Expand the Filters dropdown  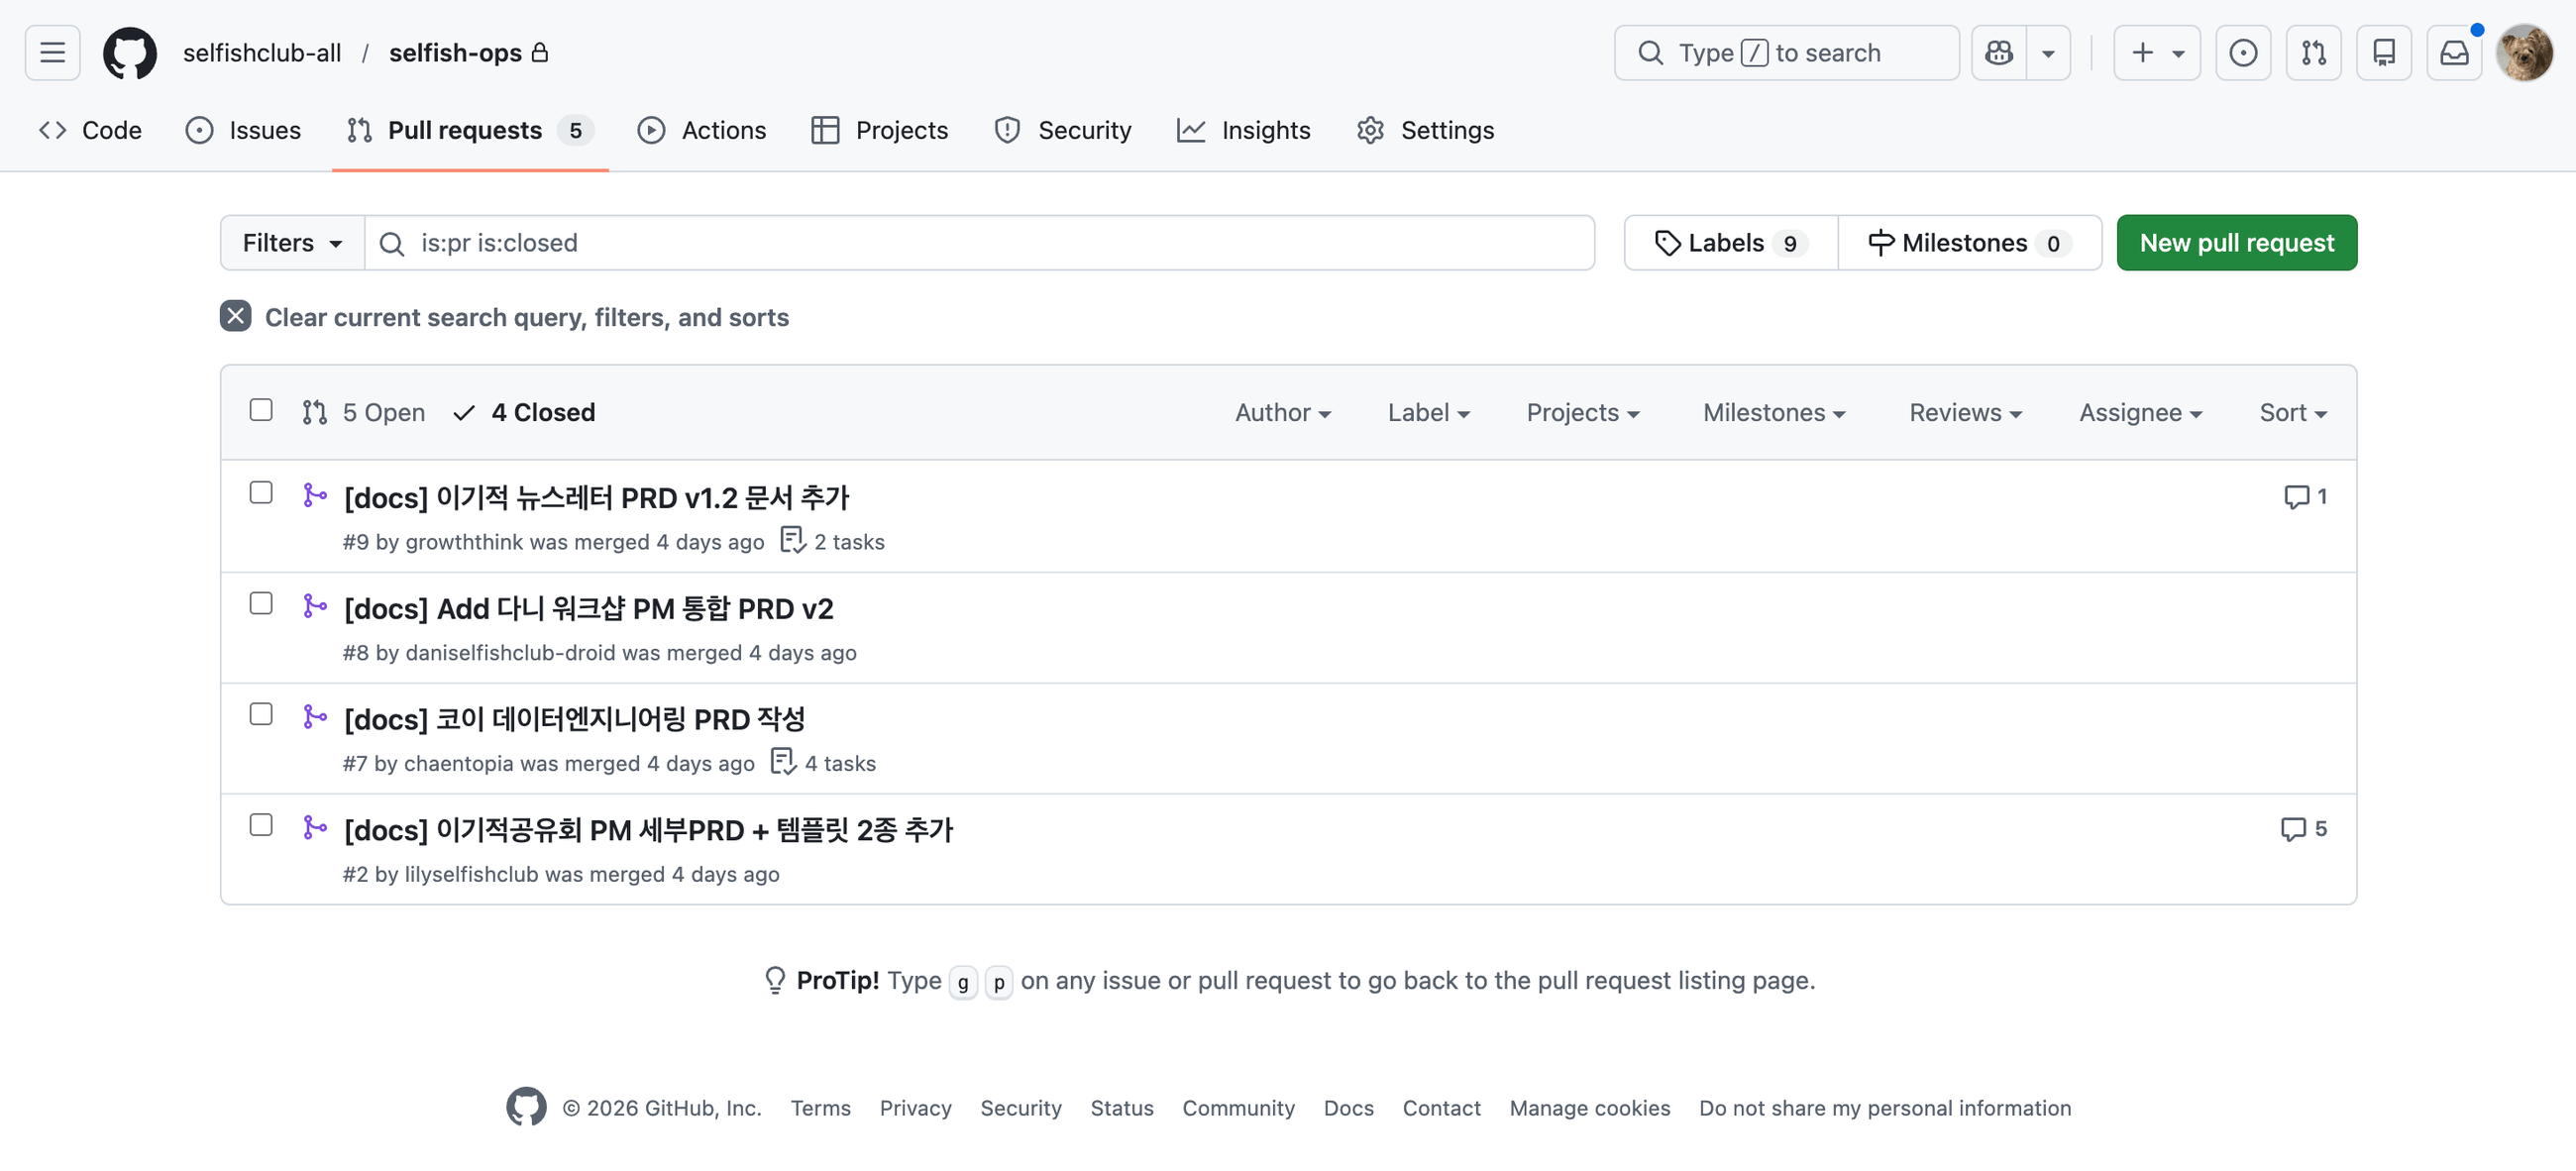click(292, 243)
